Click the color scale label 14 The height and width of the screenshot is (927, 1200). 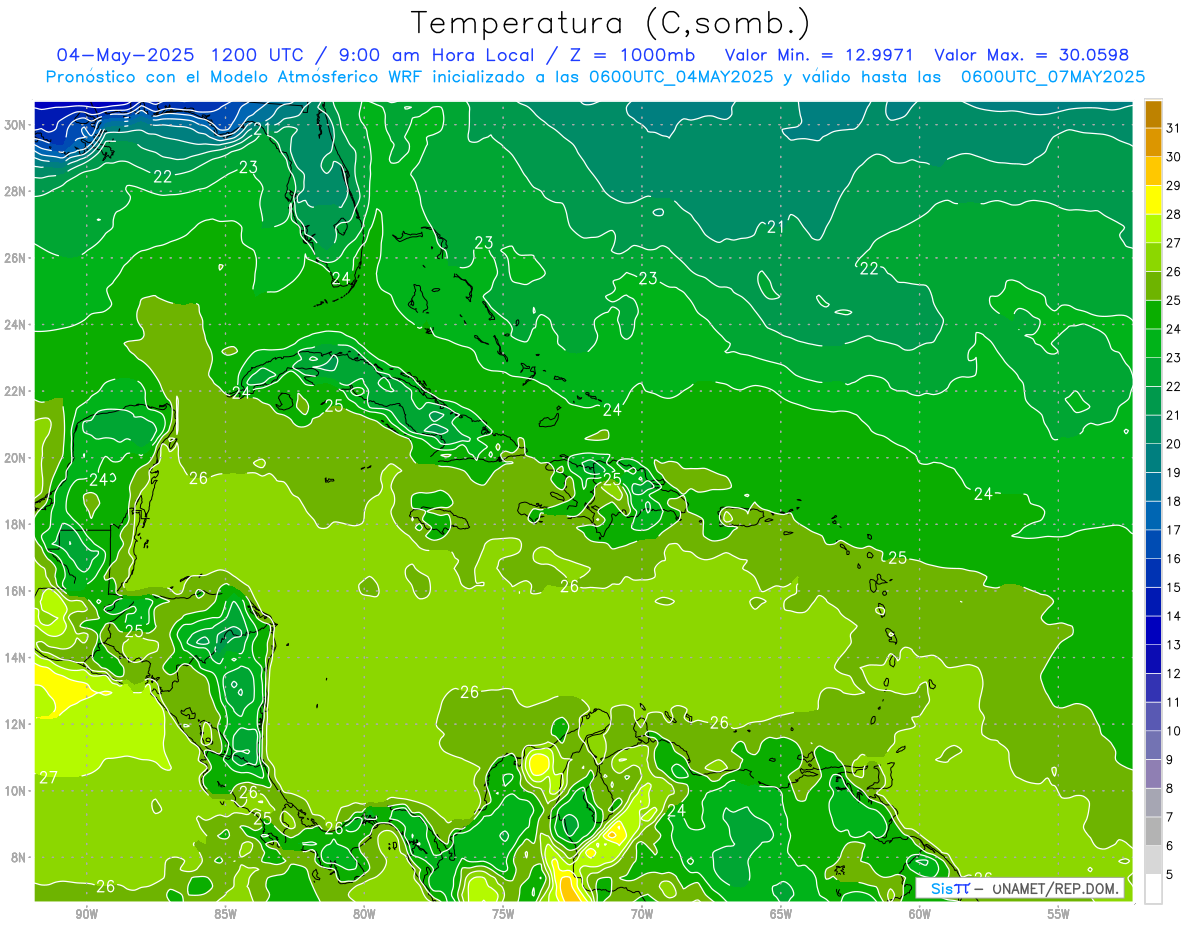click(x=1174, y=616)
